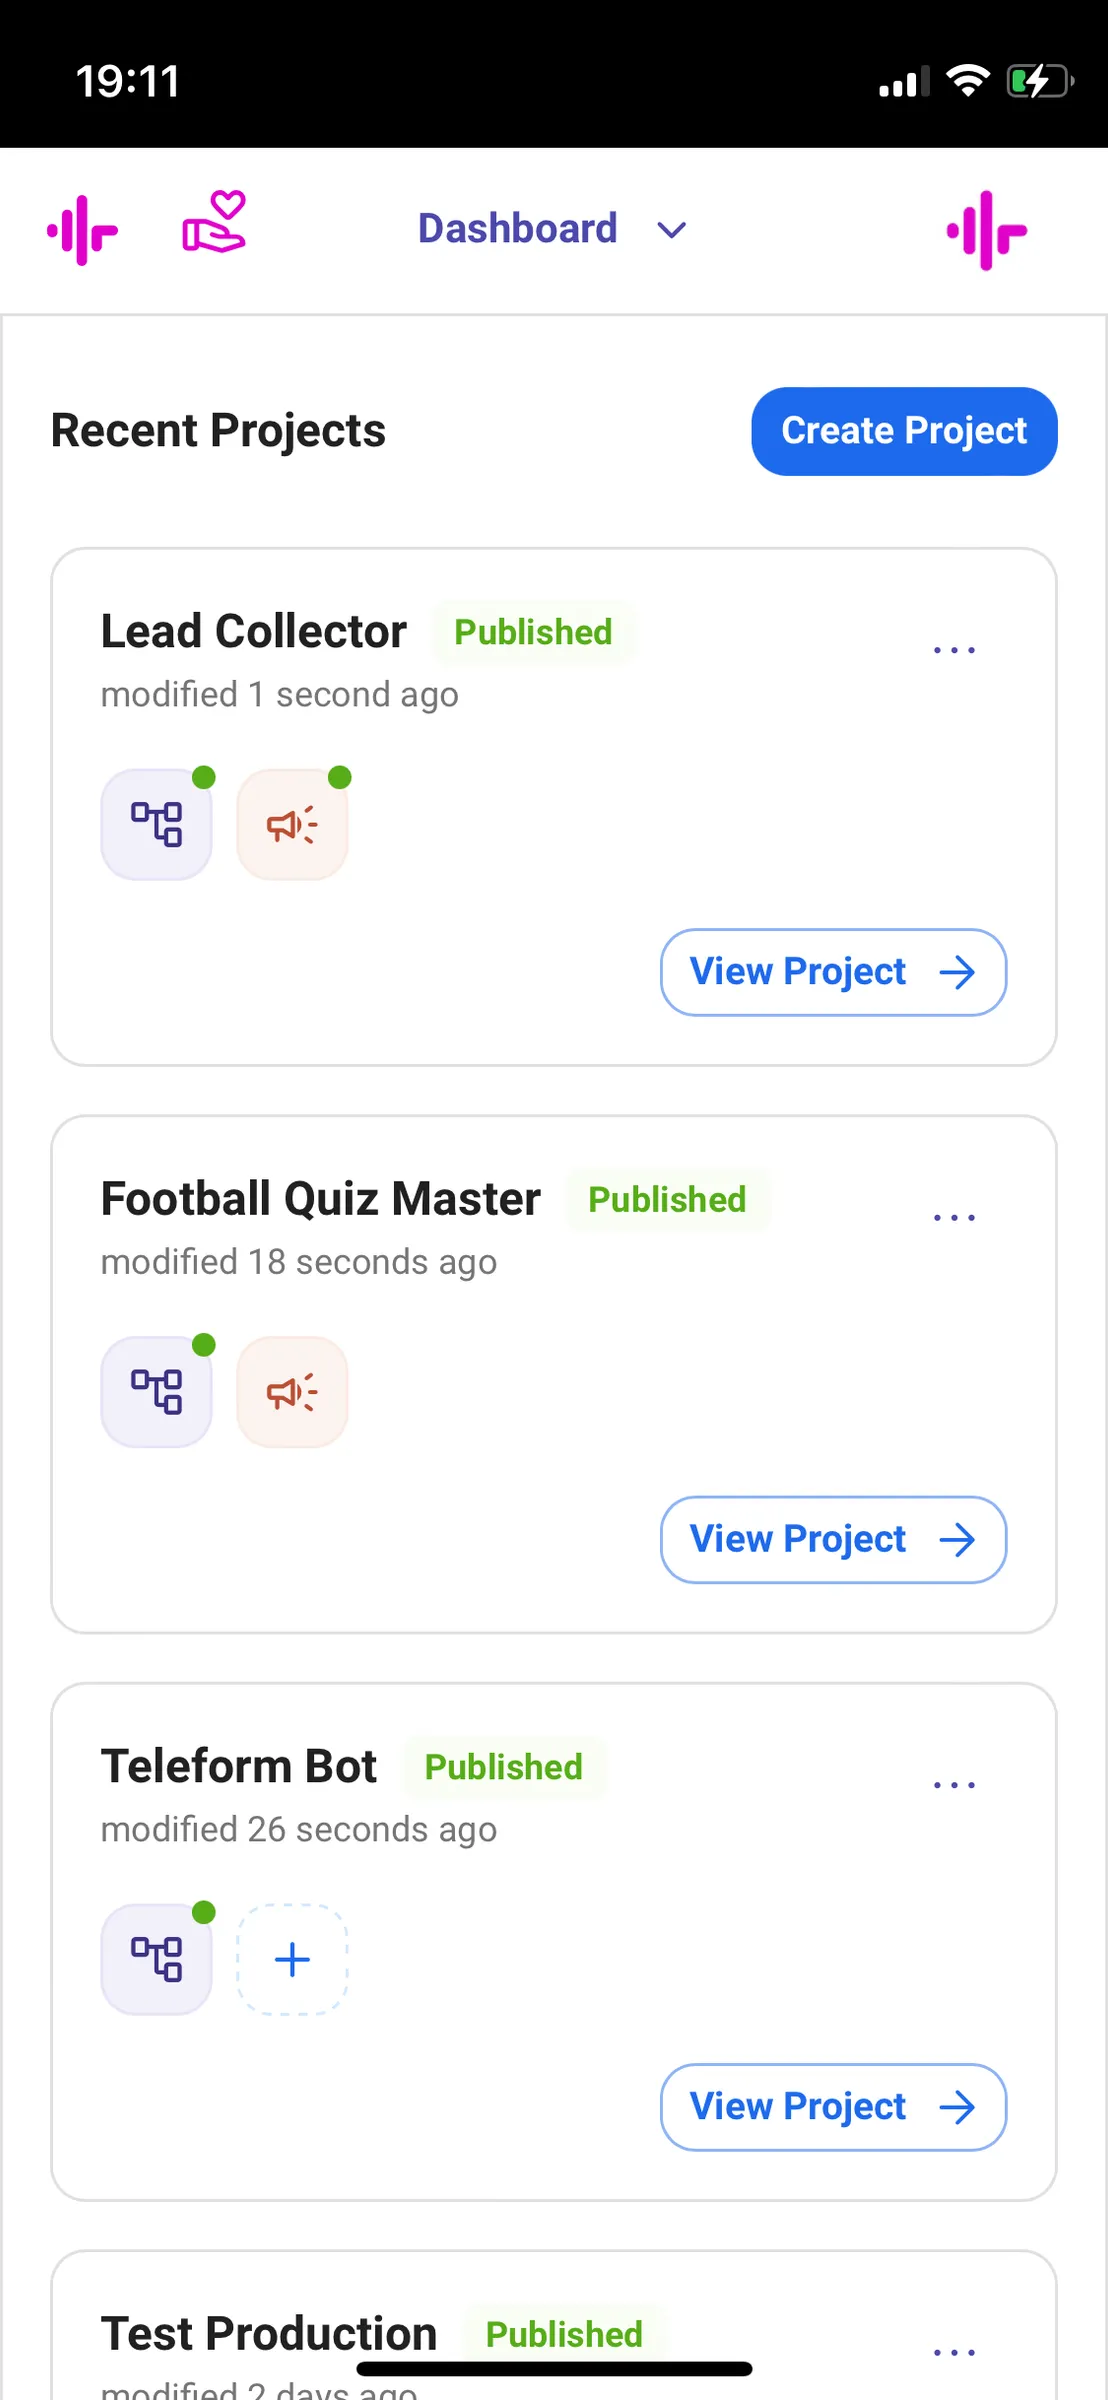Viewport: 1108px width, 2400px height.
Task: Tap the pink waveform logo at top left
Action: point(83,230)
